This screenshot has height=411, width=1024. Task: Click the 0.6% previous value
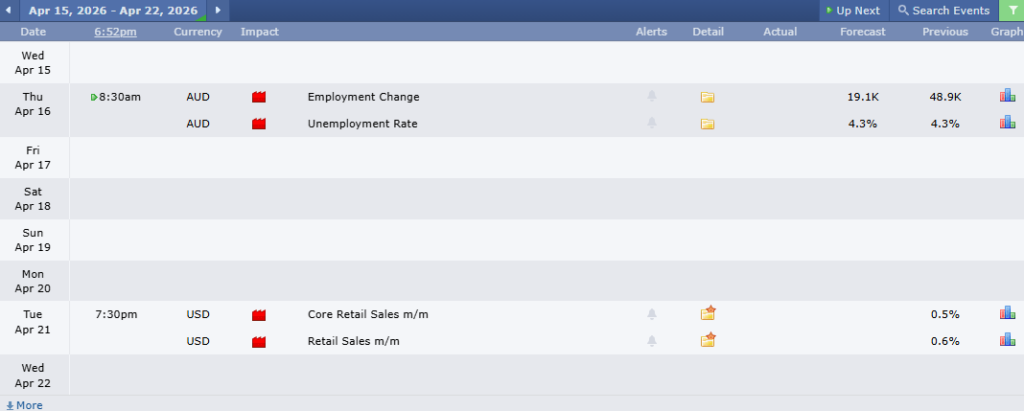[x=945, y=341]
